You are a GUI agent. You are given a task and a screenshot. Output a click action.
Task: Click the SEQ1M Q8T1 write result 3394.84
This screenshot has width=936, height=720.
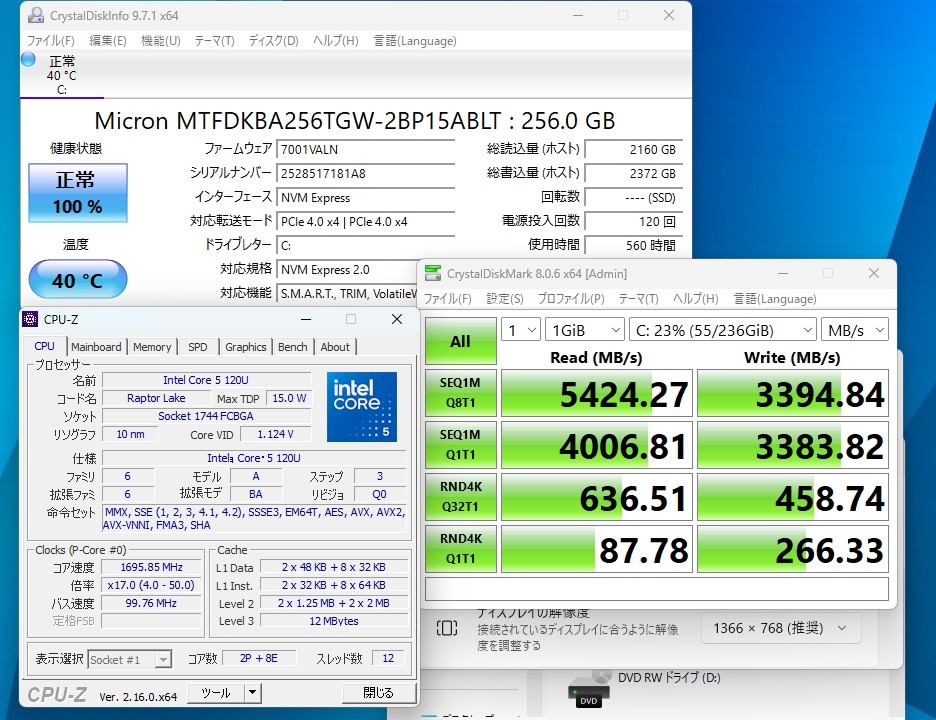click(x=793, y=393)
